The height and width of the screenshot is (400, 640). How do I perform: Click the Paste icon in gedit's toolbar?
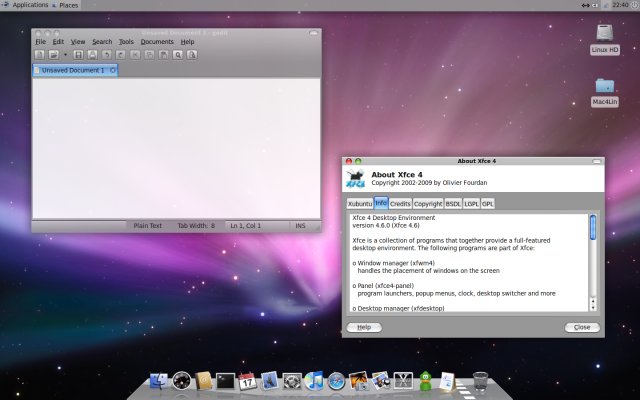[x=163, y=54]
